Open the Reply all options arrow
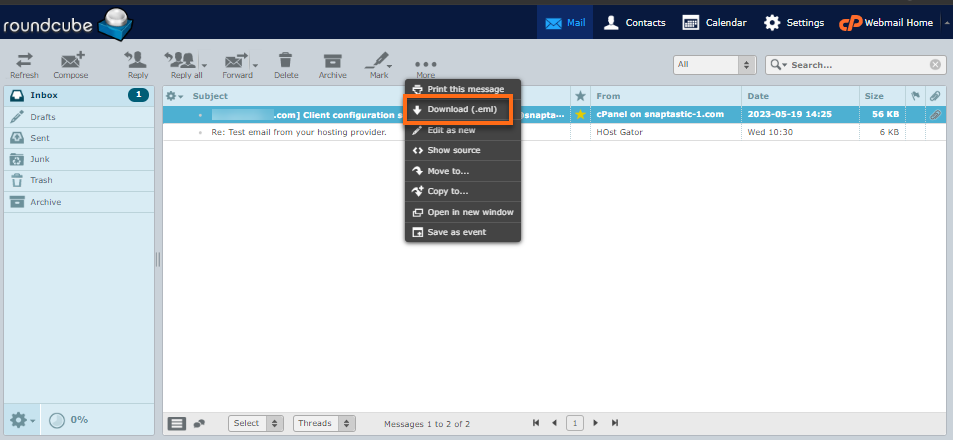The width and height of the screenshot is (953, 440). tap(205, 64)
